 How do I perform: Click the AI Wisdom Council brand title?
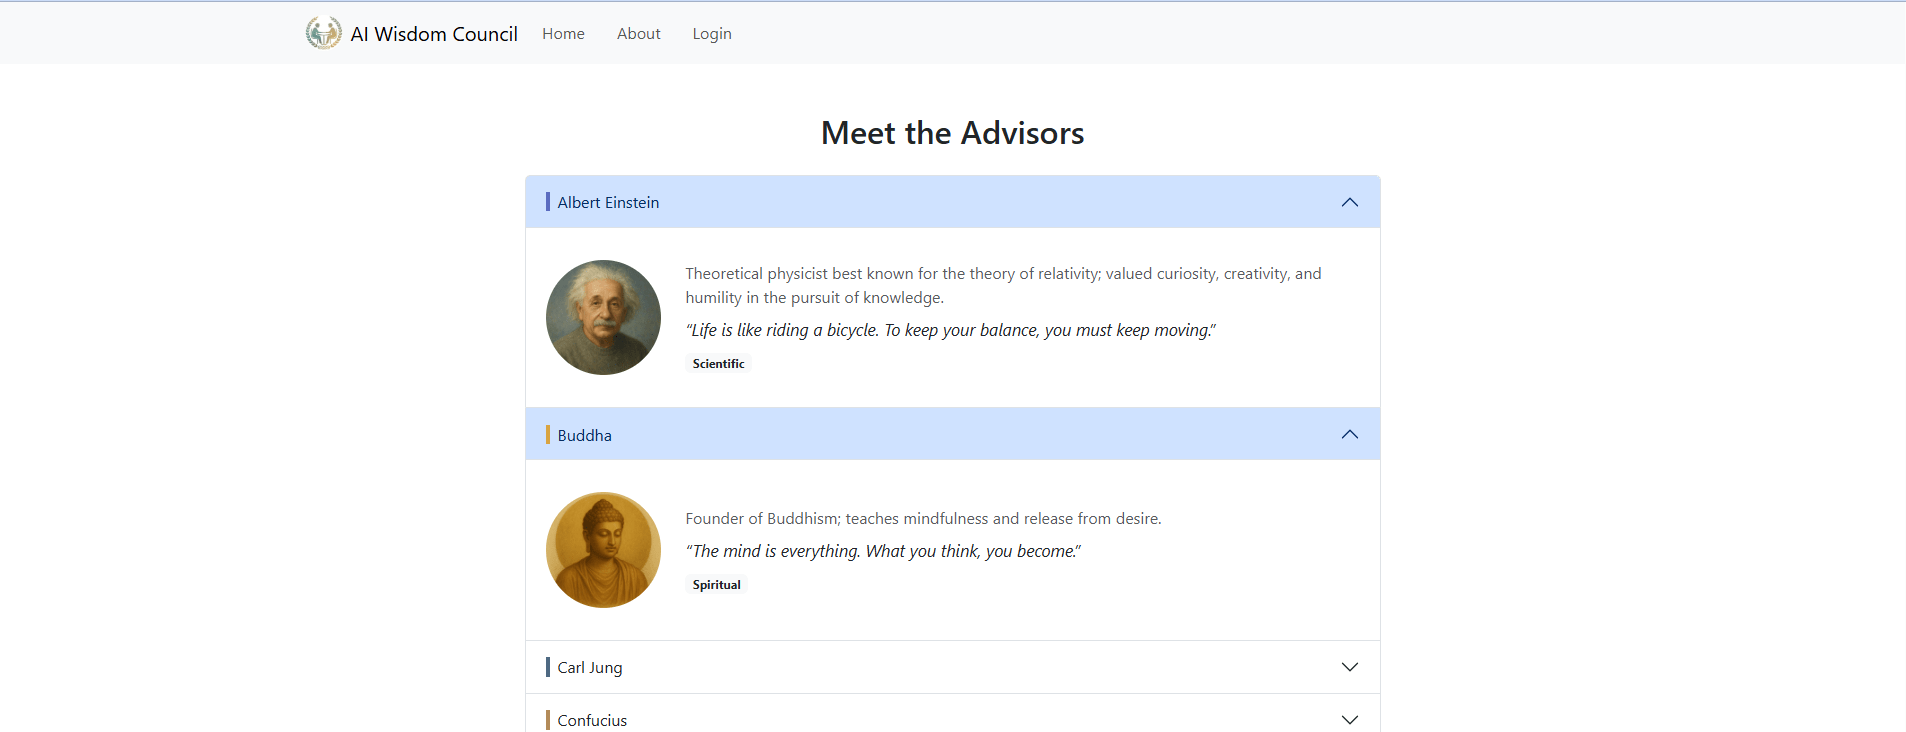coord(433,34)
